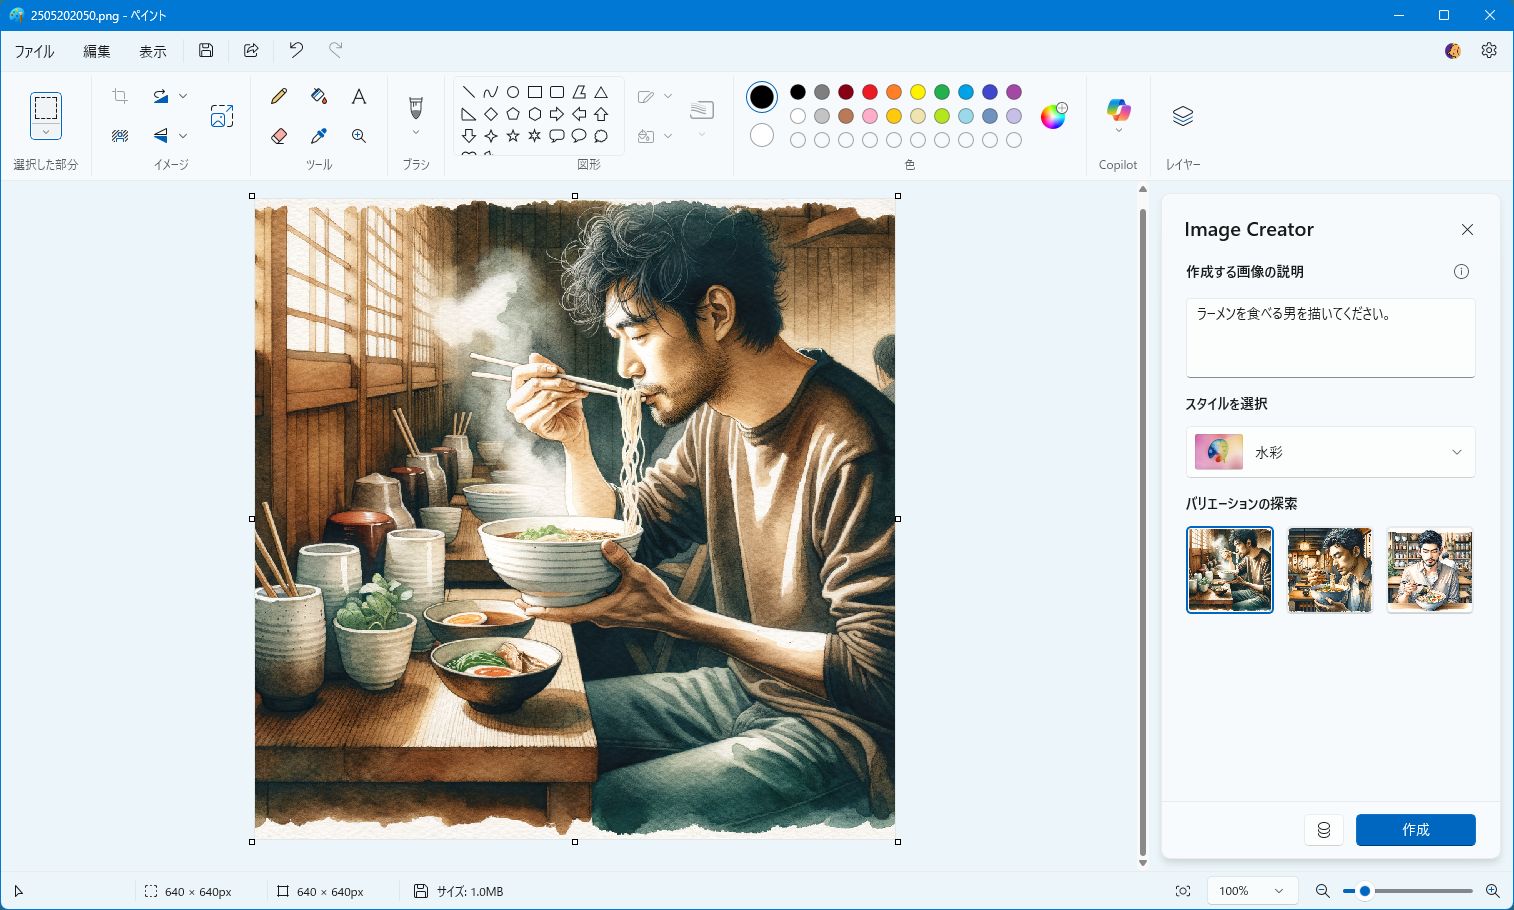Open Edit colors color wheel
The image size is (1514, 910).
pos(1054,116)
